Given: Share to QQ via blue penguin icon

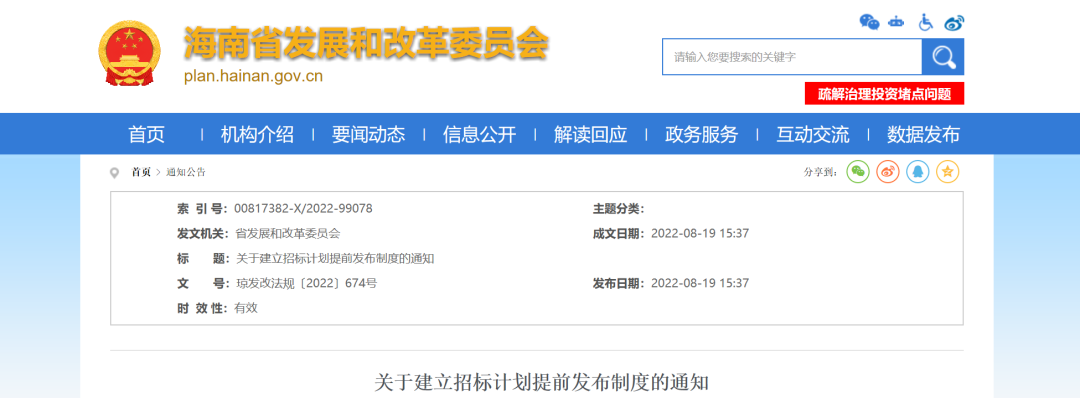Looking at the screenshot, I should pyautogui.click(x=917, y=171).
